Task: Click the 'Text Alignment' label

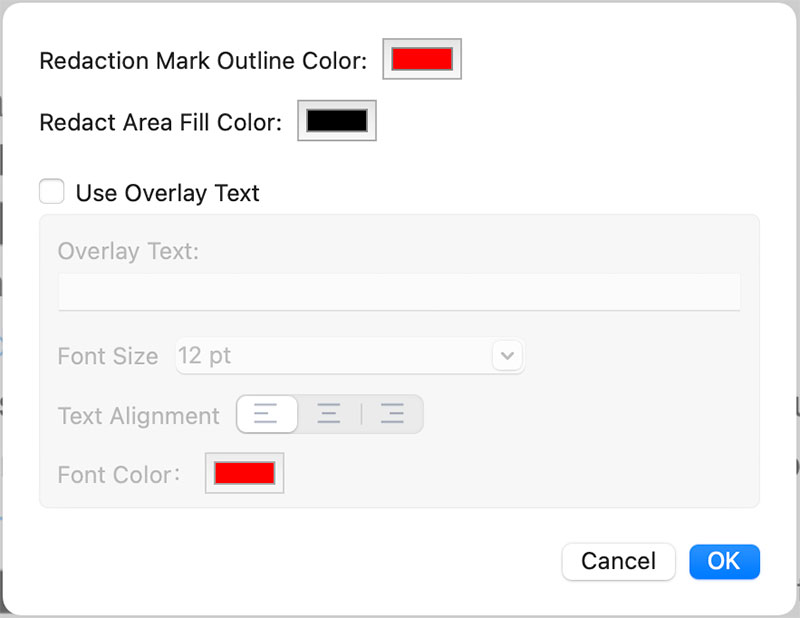Action: click(138, 416)
